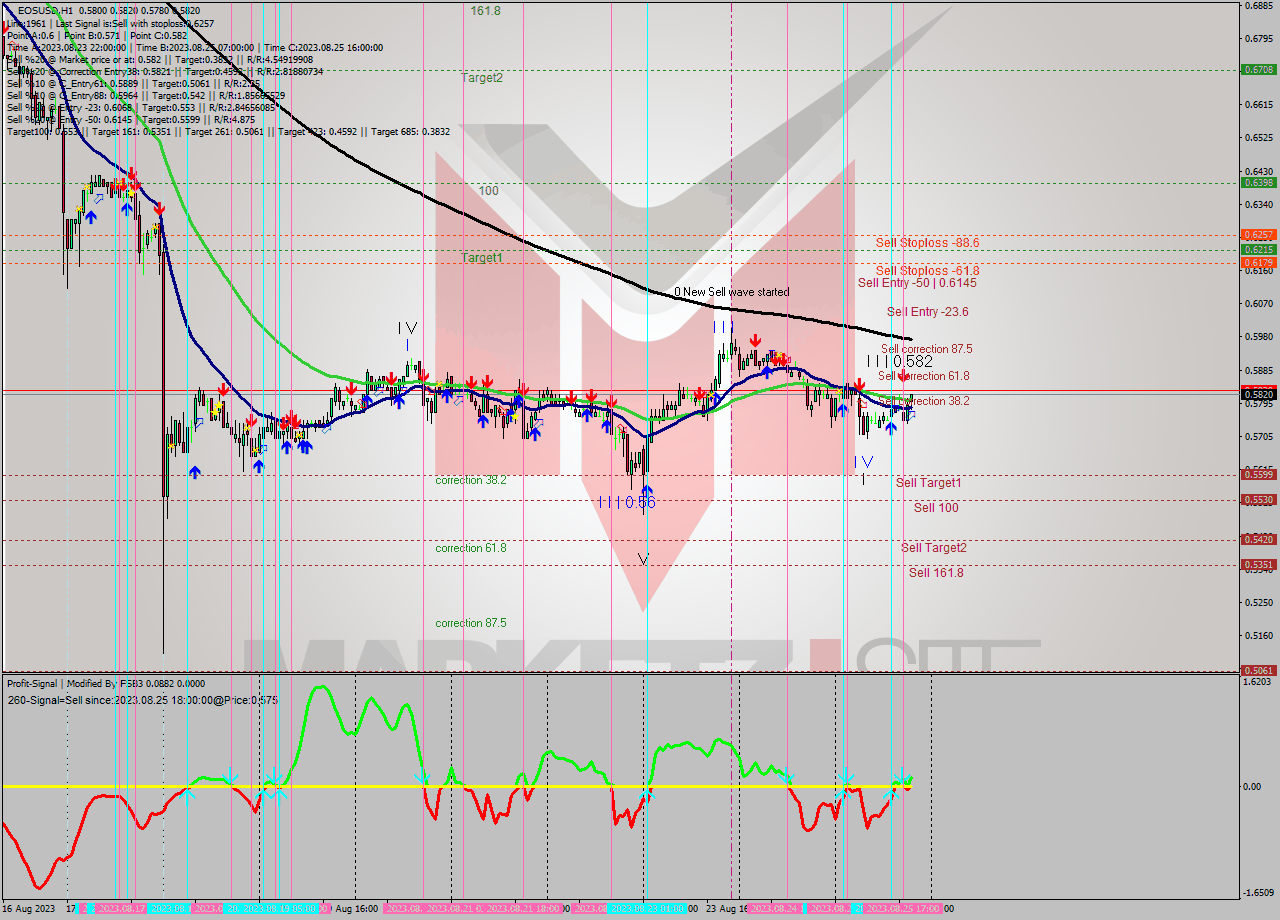Click the 'Sell Target1' label
The height and width of the screenshot is (920, 1280).
tap(928, 482)
